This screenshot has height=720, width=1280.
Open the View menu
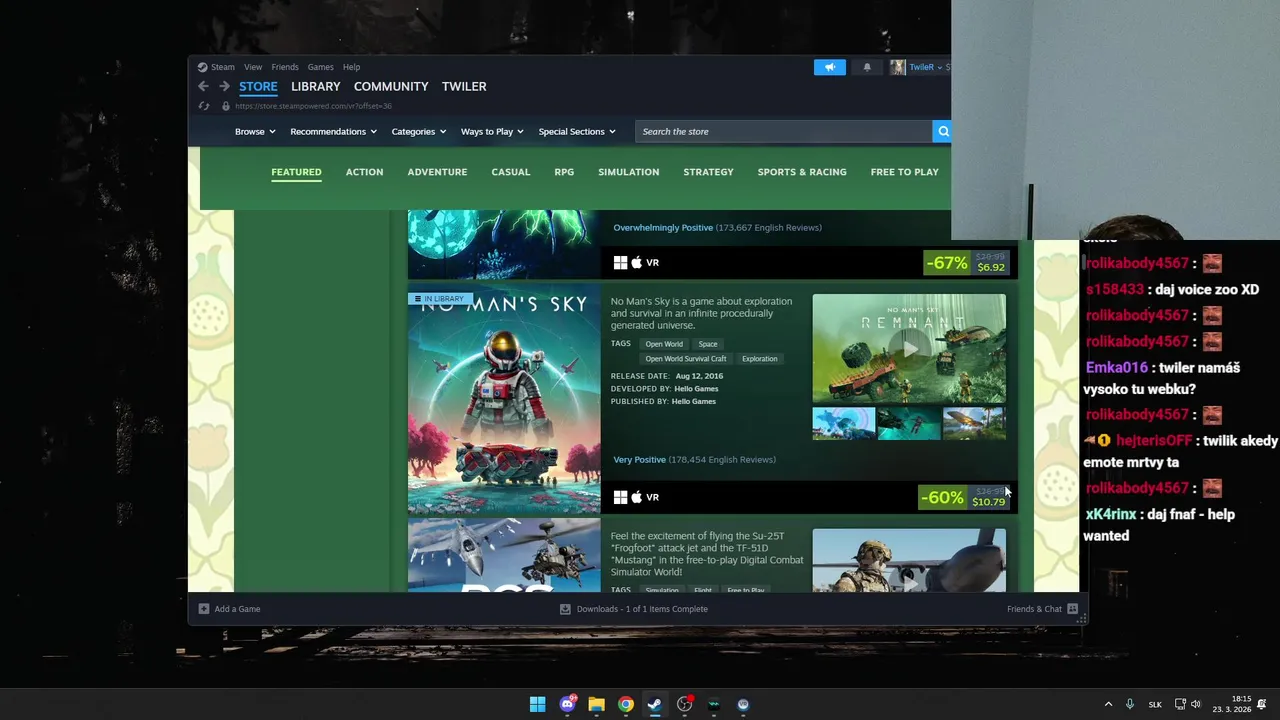[253, 67]
